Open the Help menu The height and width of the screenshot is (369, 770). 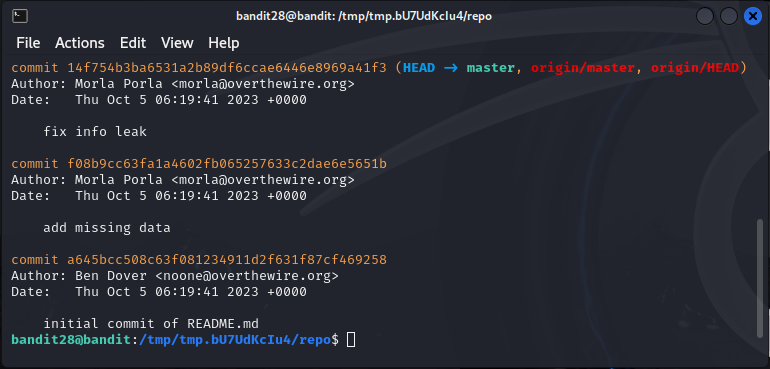point(223,43)
